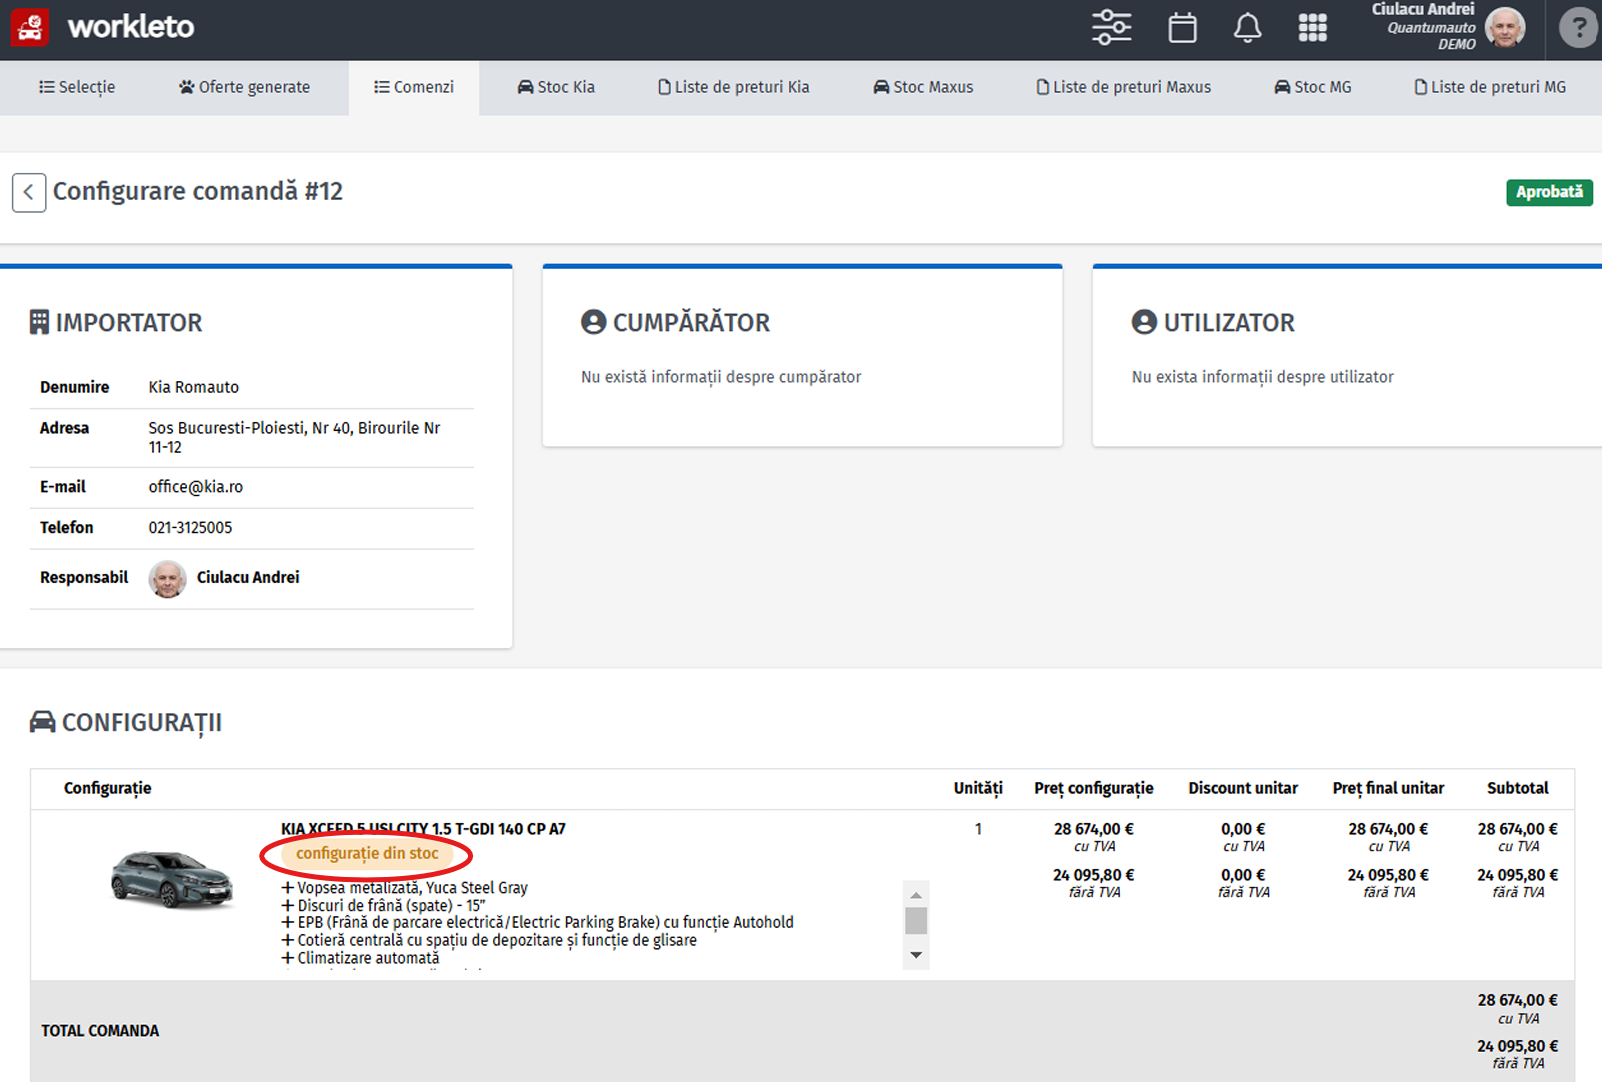1602x1082 pixels.
Task: Click the office@kia.ro email address
Action: coord(196,487)
